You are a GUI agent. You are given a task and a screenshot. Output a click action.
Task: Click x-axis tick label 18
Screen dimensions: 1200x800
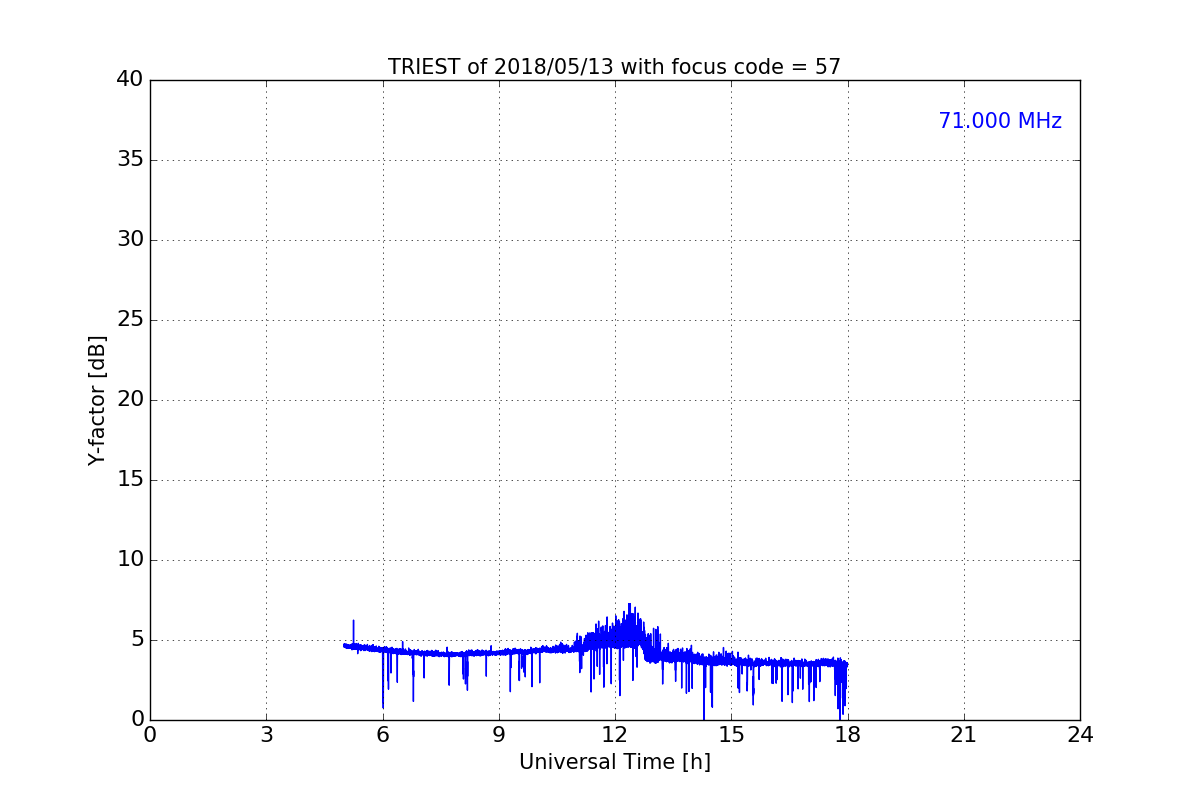848,735
